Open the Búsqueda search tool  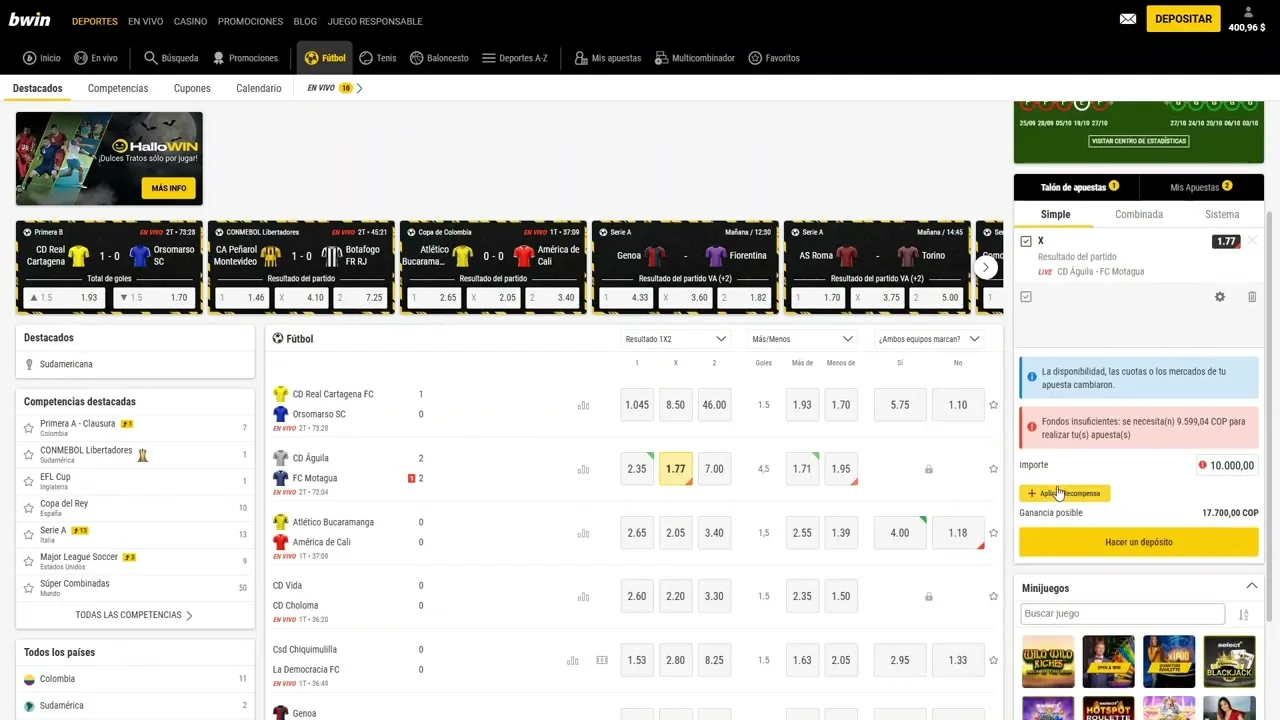pyautogui.click(x=171, y=58)
